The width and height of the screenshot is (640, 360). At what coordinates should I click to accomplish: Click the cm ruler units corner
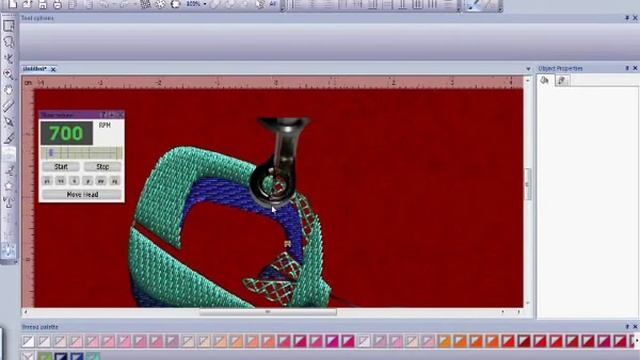pyautogui.click(x=28, y=83)
